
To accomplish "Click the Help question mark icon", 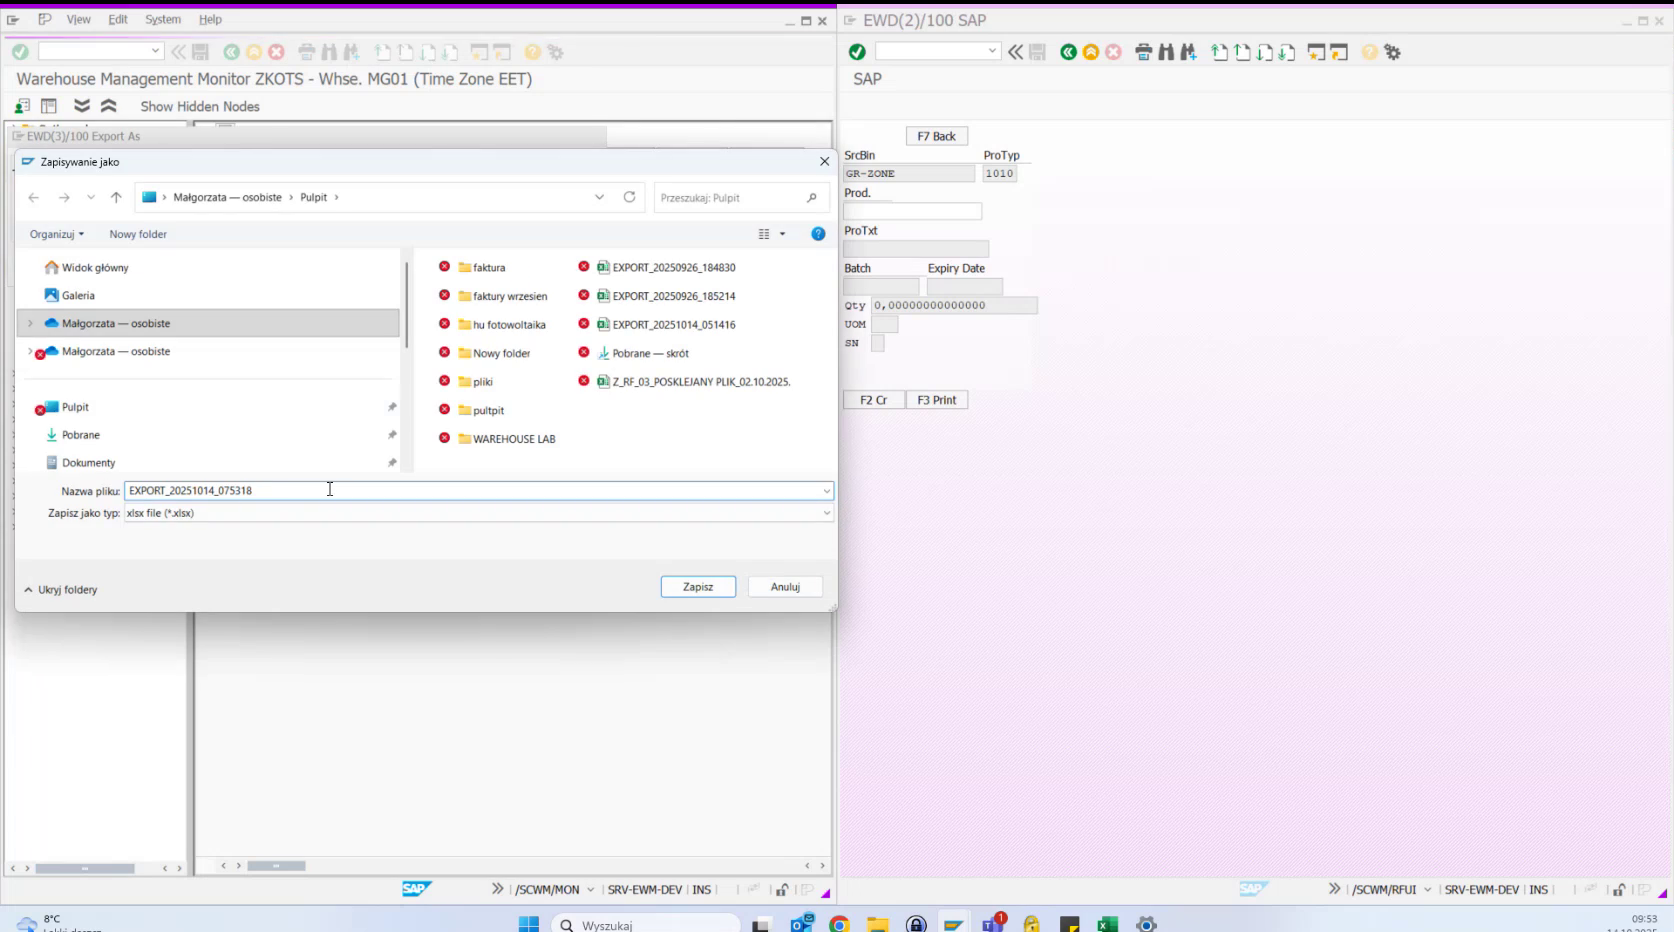I will click(1368, 52).
